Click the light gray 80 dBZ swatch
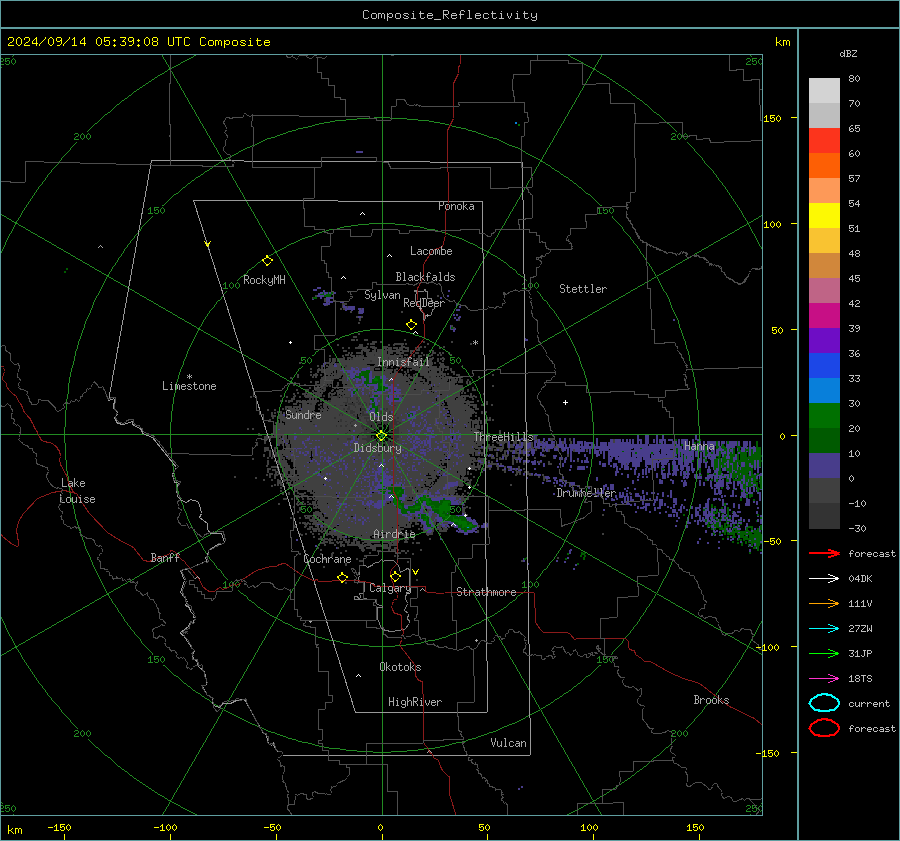The image size is (900, 841). click(824, 90)
